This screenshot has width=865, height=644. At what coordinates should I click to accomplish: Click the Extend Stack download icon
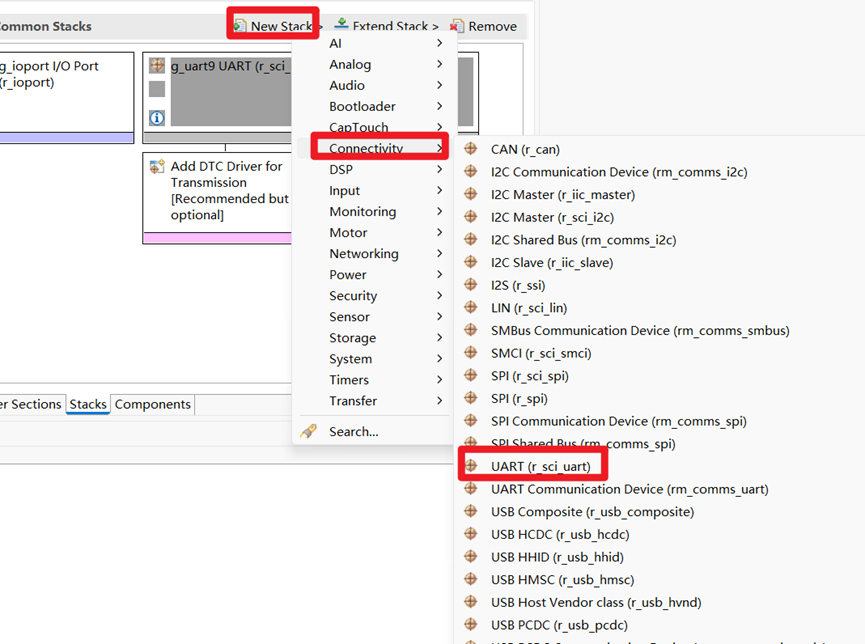pyautogui.click(x=341, y=24)
